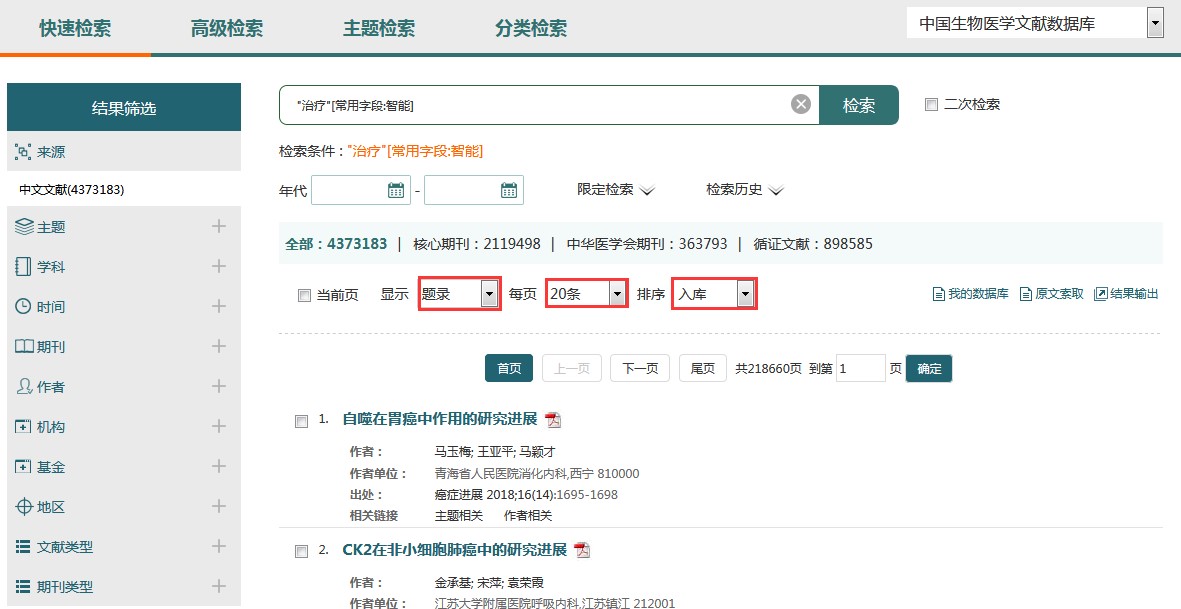
Task: Switch to the 主题检索 tab
Action: coord(379,28)
